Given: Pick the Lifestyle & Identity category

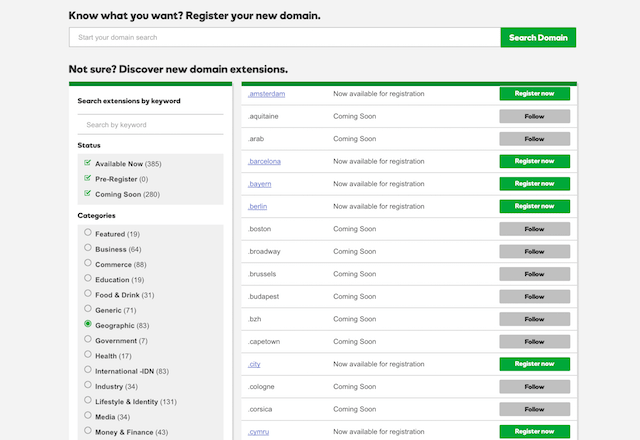Looking at the screenshot, I should click(x=88, y=401).
